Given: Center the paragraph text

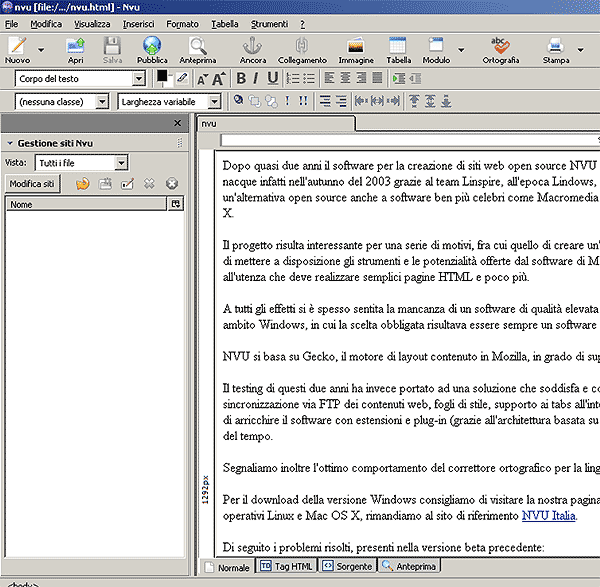Looking at the screenshot, I should (345, 78).
